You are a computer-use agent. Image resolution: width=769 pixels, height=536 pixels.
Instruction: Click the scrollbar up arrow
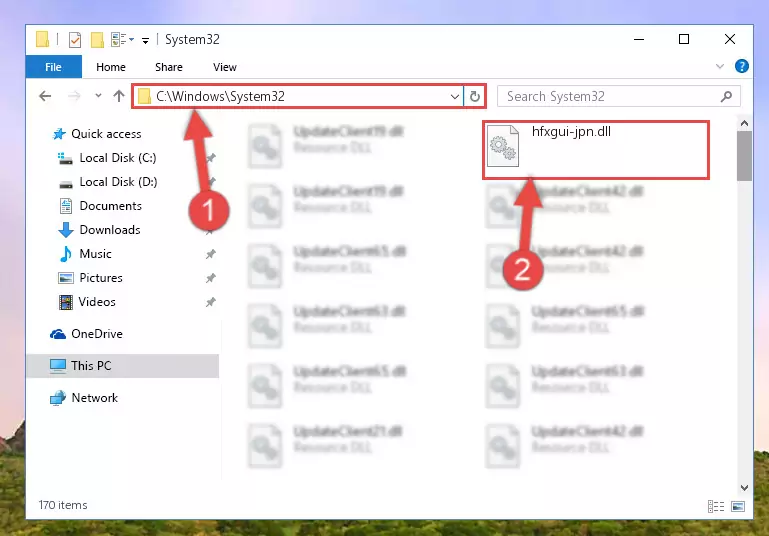click(x=744, y=123)
